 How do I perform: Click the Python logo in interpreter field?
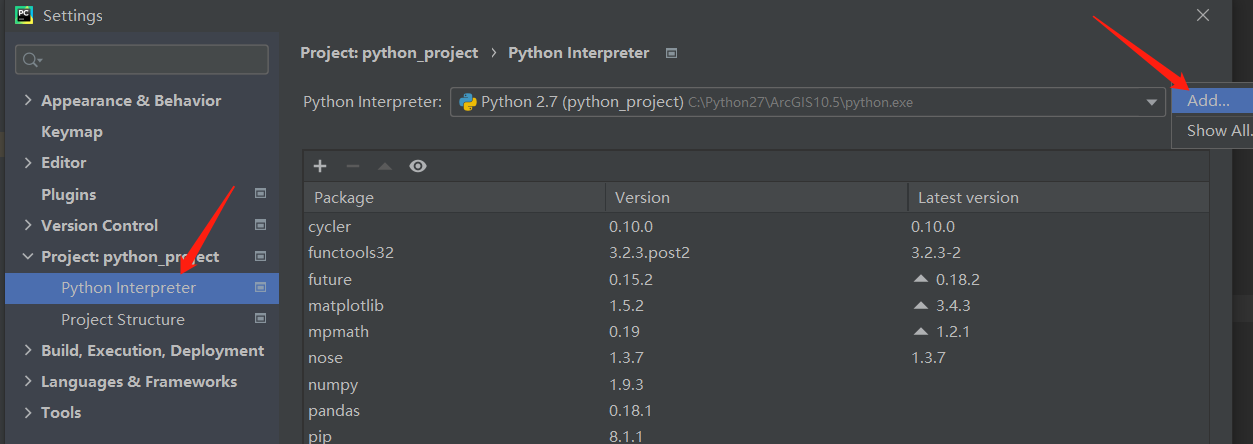click(x=467, y=102)
